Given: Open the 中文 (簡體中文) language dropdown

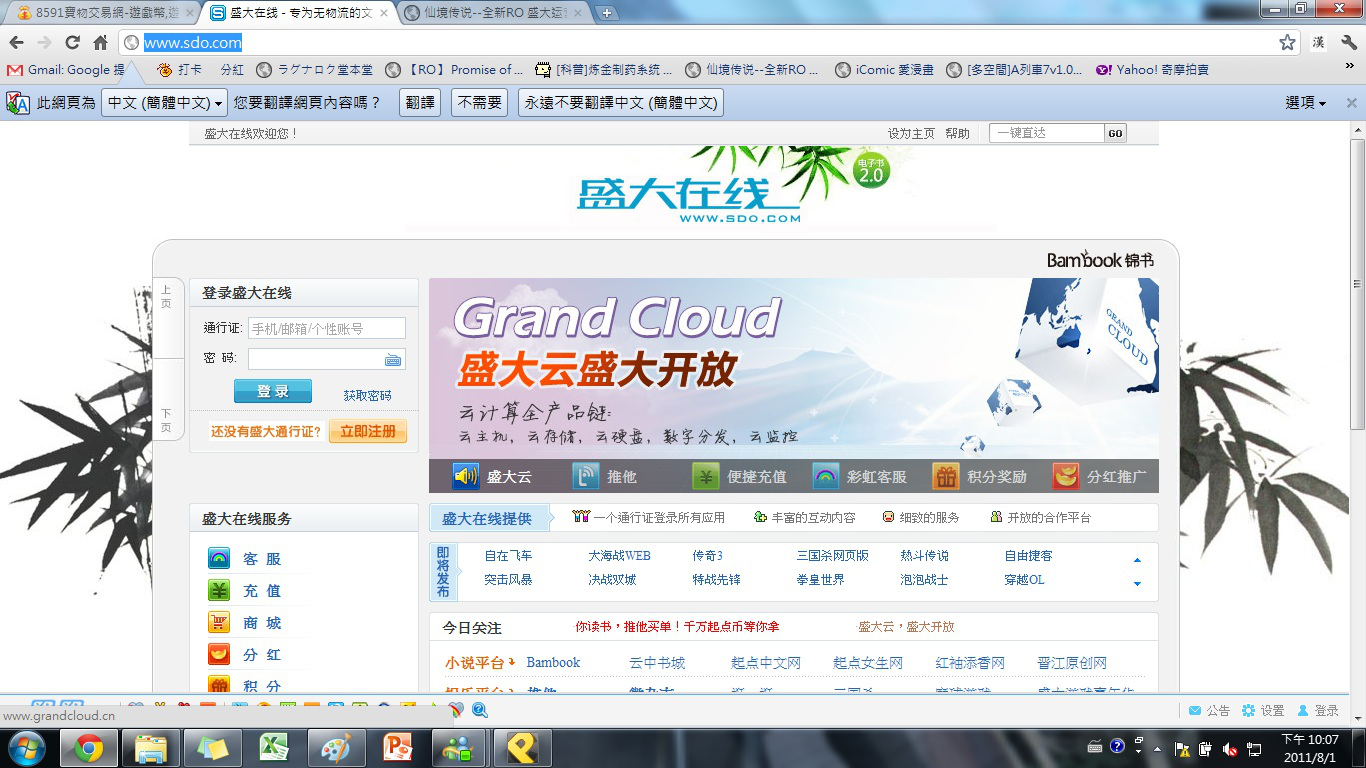Looking at the screenshot, I should coord(165,103).
